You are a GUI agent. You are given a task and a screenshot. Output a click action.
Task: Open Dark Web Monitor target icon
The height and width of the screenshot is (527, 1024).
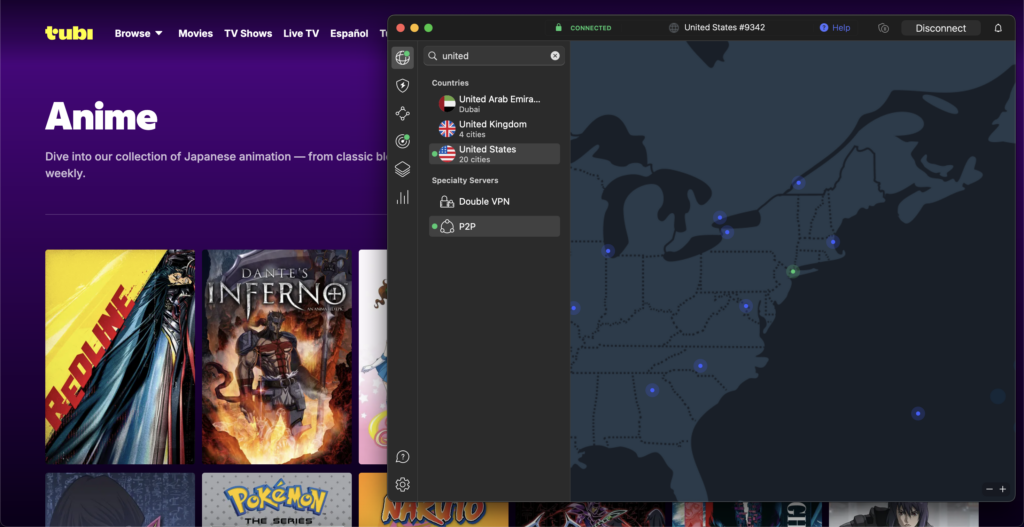pyautogui.click(x=402, y=141)
